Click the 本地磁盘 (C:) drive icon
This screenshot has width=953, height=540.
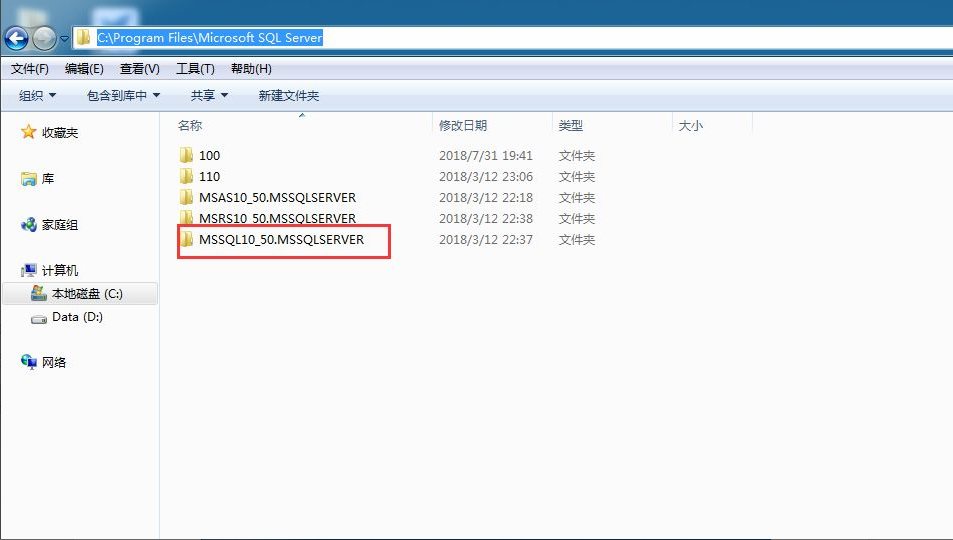(39, 294)
